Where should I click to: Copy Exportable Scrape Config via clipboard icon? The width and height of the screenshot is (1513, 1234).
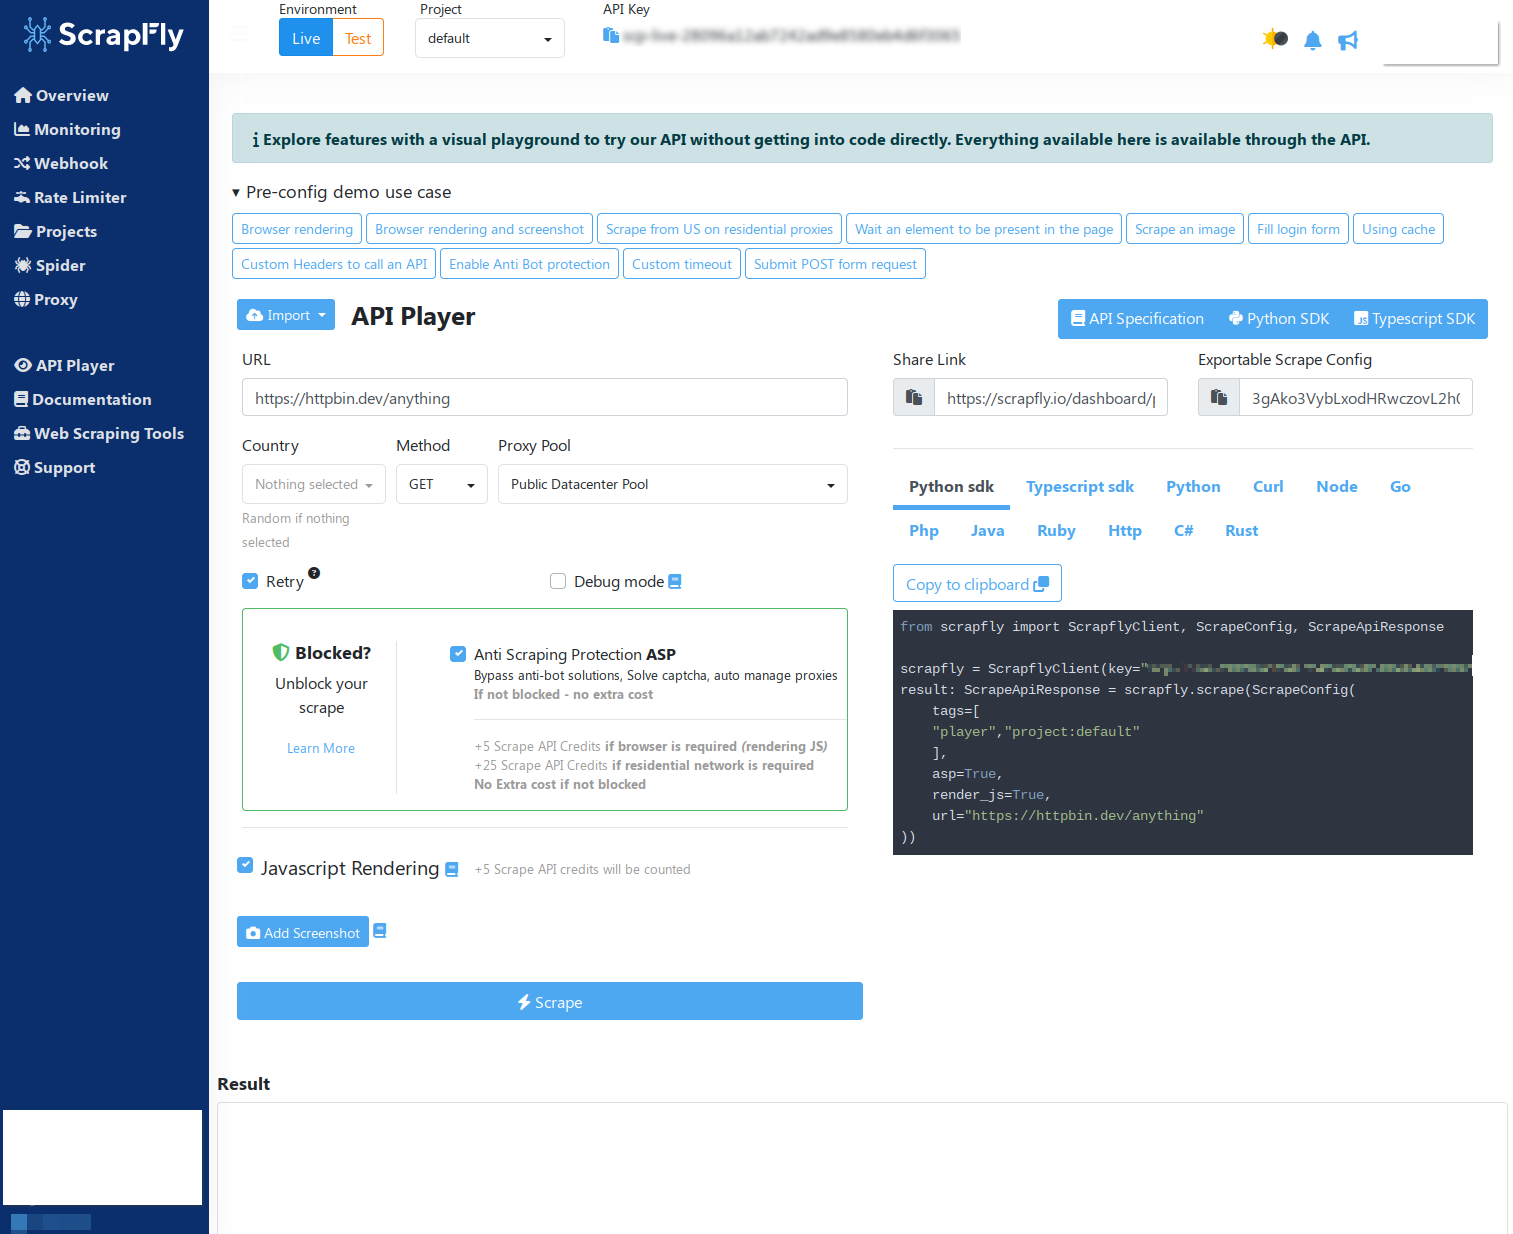[1219, 397]
